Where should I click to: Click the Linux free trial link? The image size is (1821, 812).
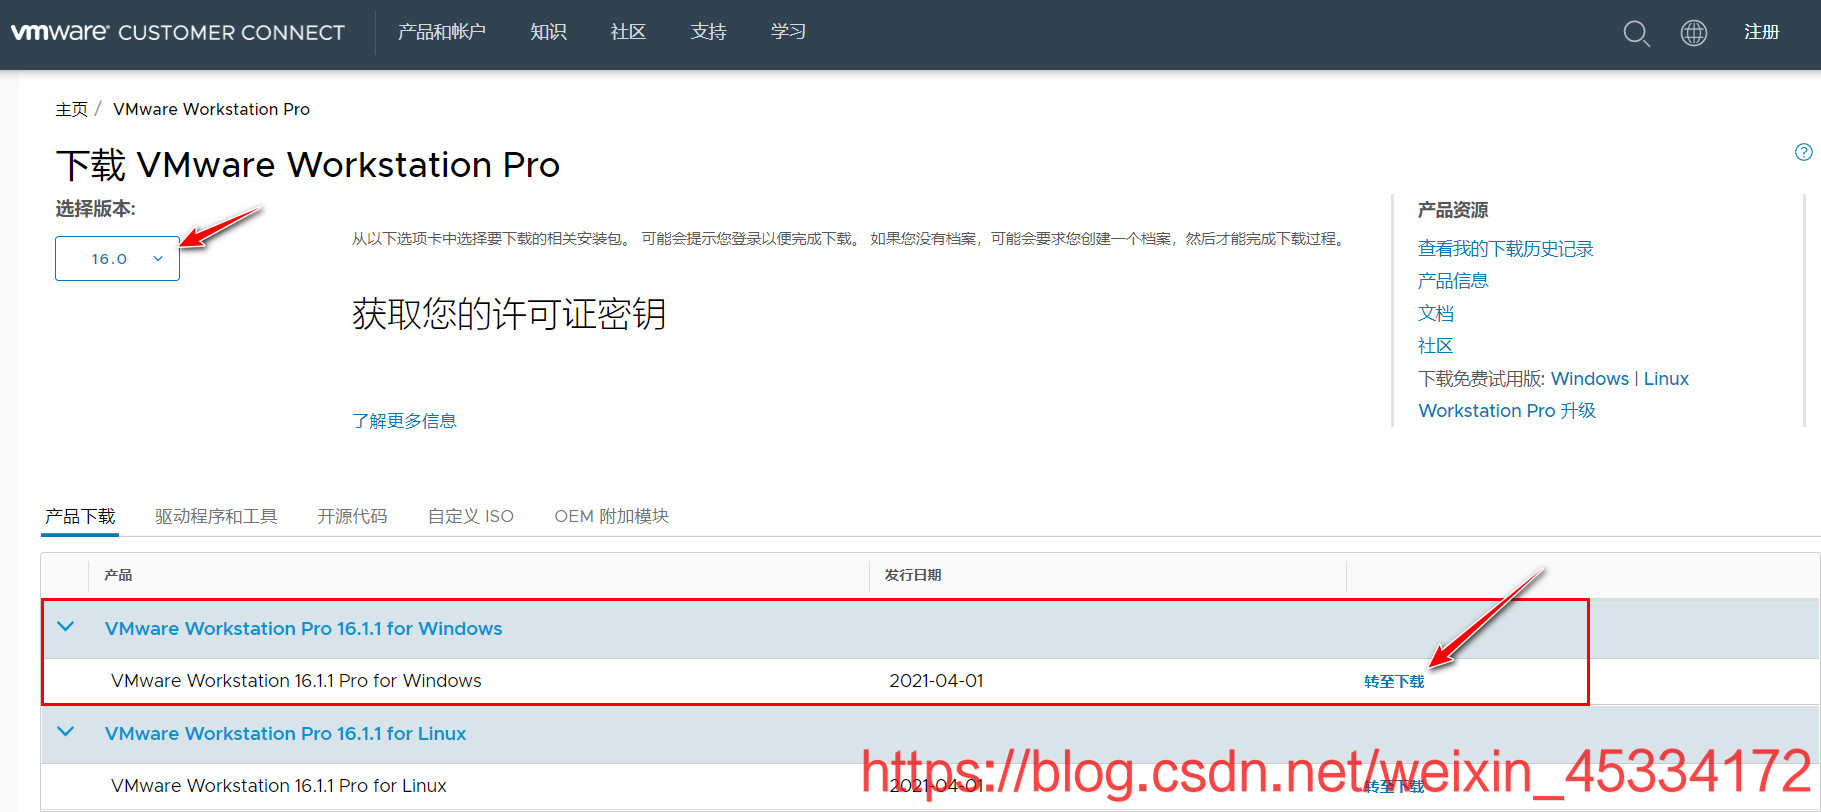(1666, 379)
